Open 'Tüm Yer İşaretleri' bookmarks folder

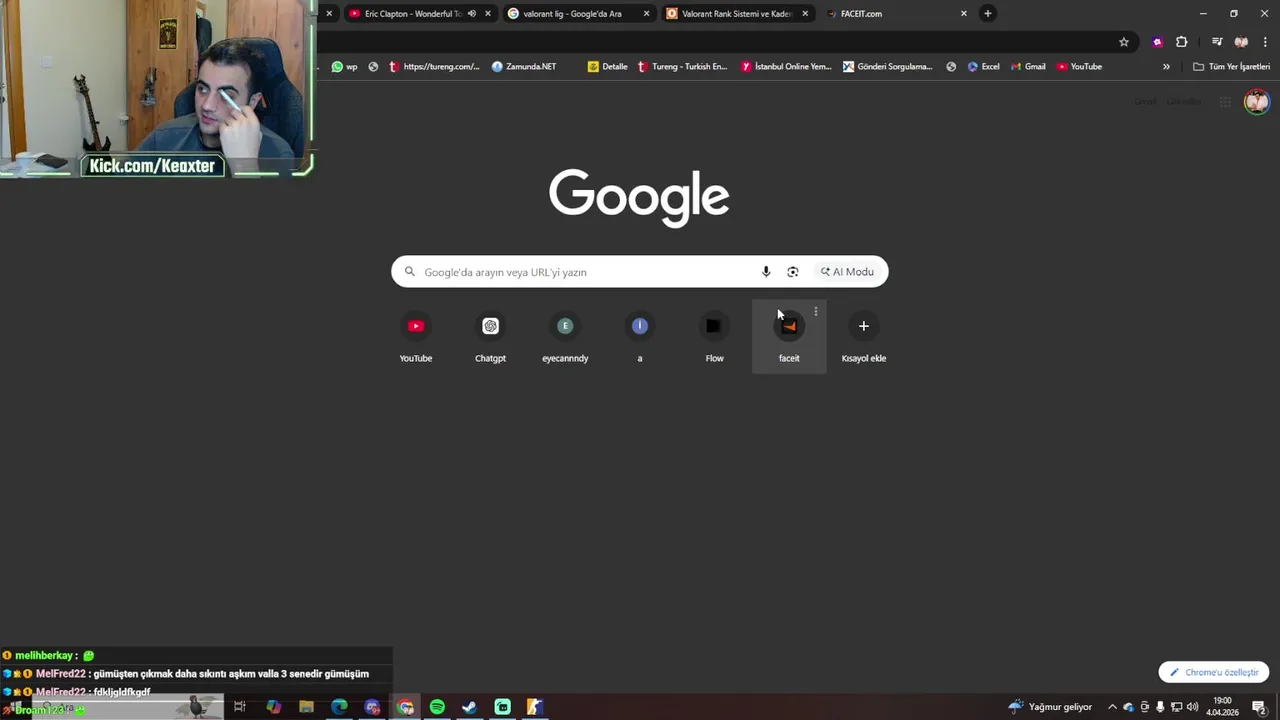point(1231,67)
